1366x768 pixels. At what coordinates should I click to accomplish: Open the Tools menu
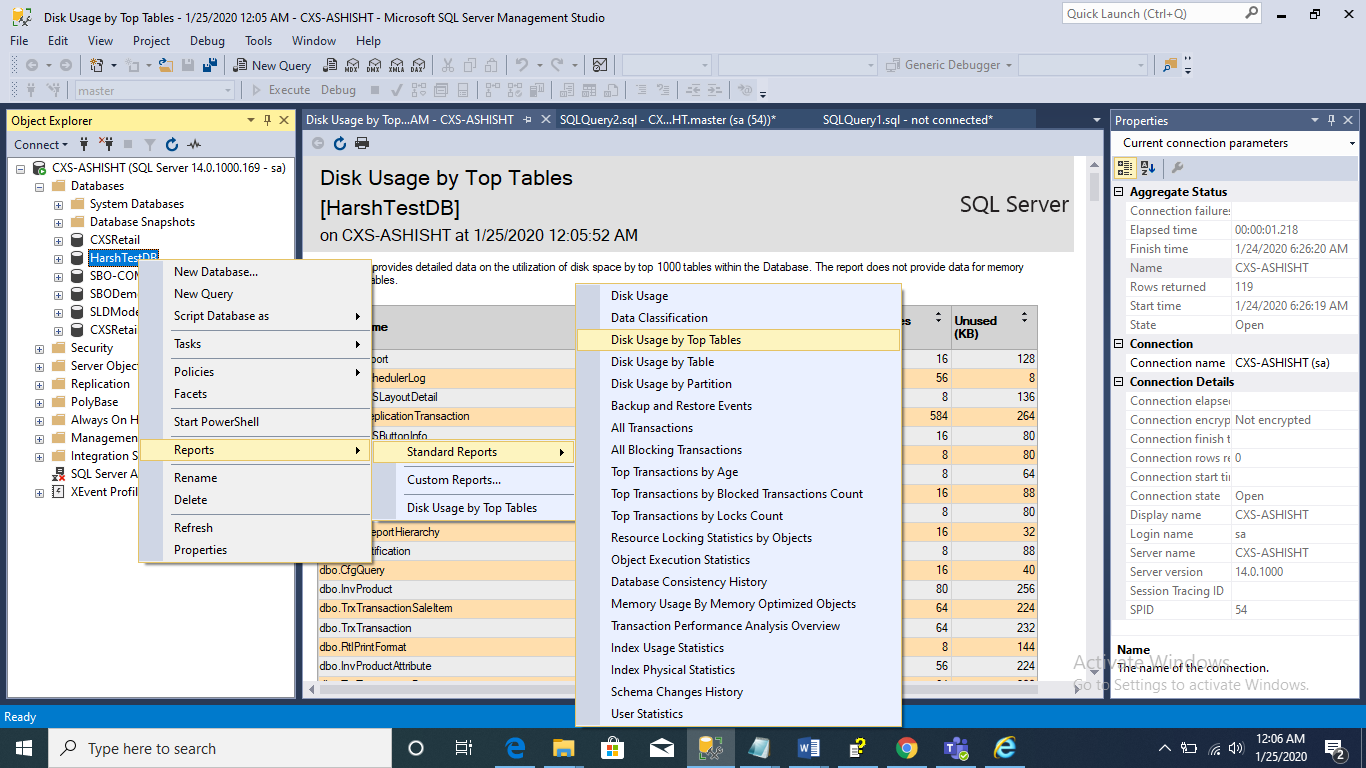point(259,41)
